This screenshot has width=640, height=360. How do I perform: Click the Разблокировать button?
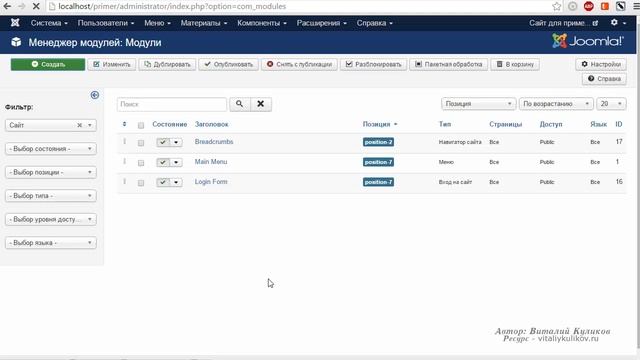373,64
